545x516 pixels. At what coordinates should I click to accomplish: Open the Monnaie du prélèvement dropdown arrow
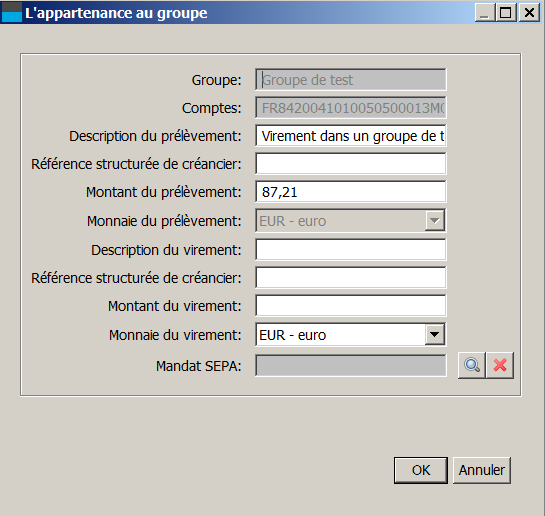click(x=434, y=221)
